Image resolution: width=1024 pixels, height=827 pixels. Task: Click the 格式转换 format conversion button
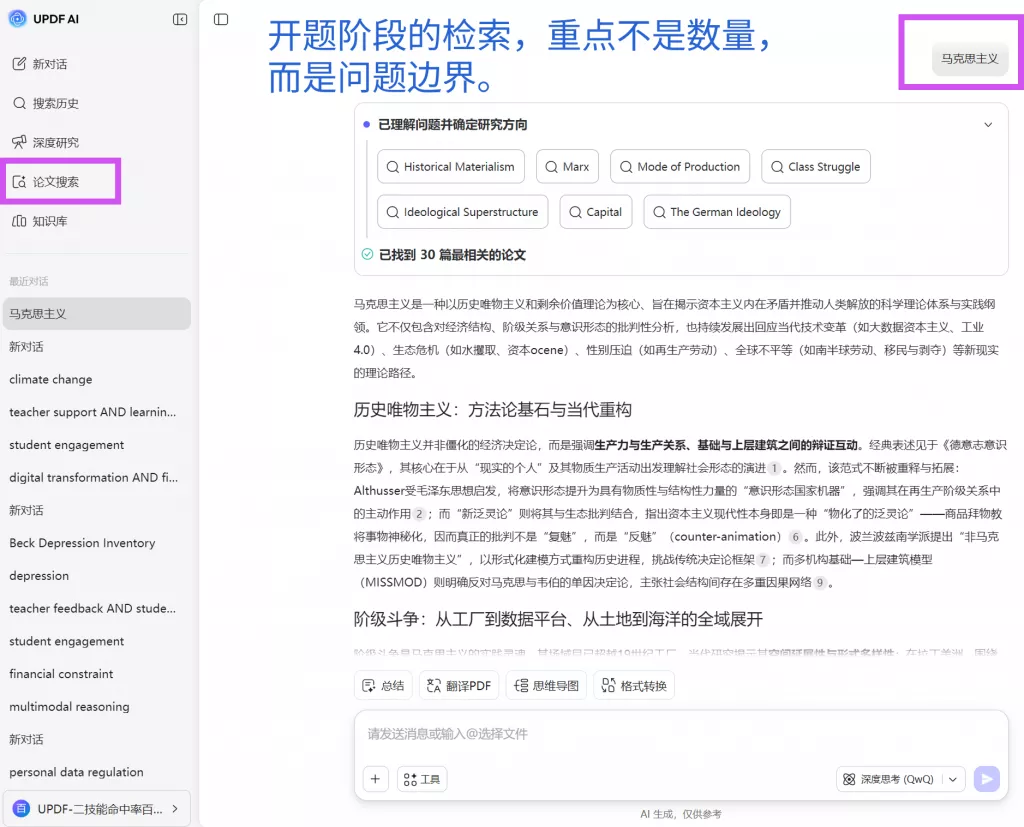click(x=634, y=685)
